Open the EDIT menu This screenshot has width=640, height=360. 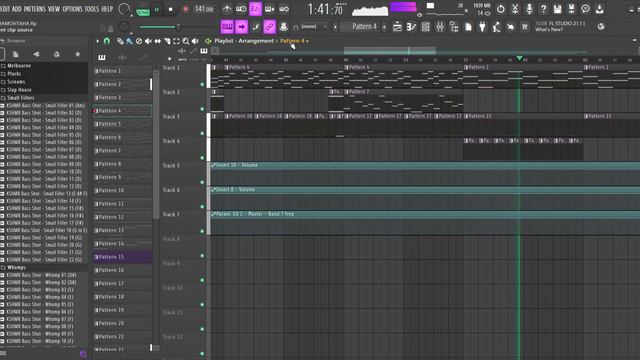(x=5, y=9)
